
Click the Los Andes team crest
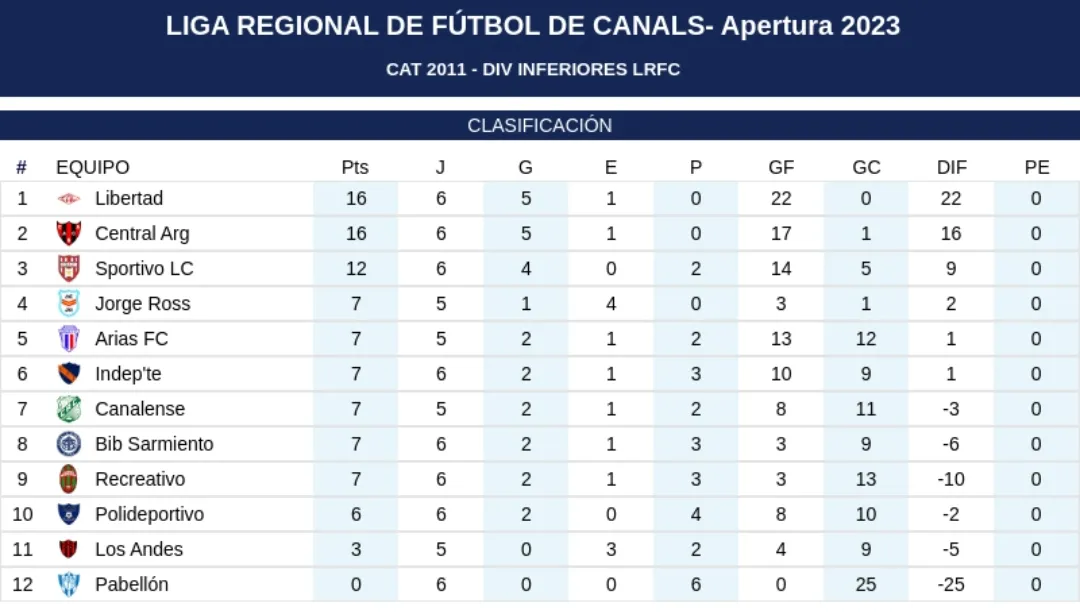tap(68, 549)
